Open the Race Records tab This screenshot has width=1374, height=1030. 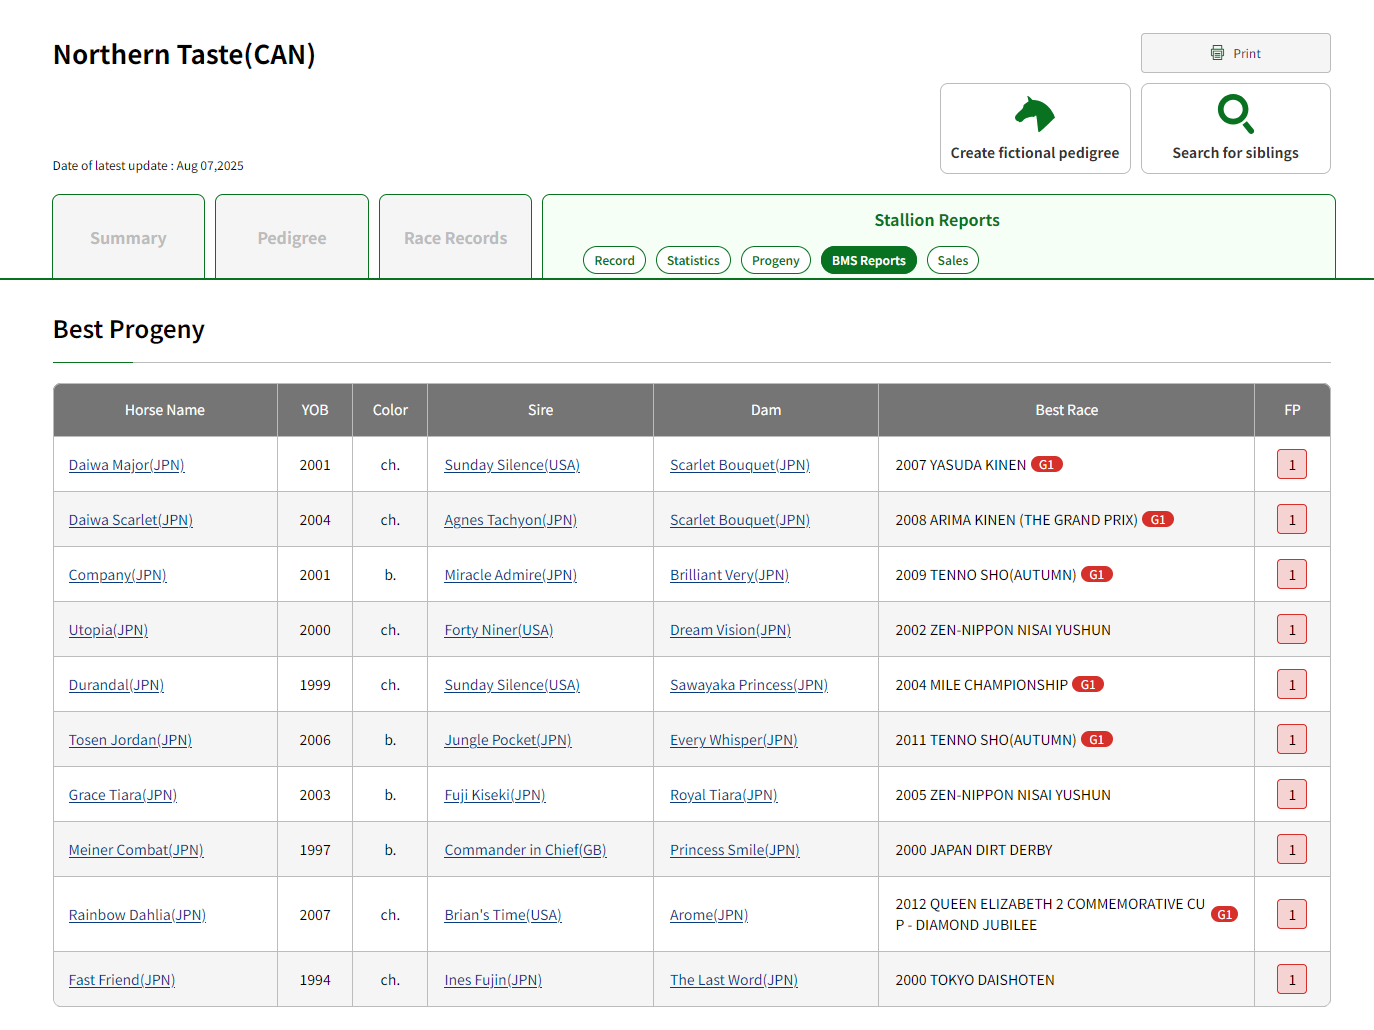455,237
